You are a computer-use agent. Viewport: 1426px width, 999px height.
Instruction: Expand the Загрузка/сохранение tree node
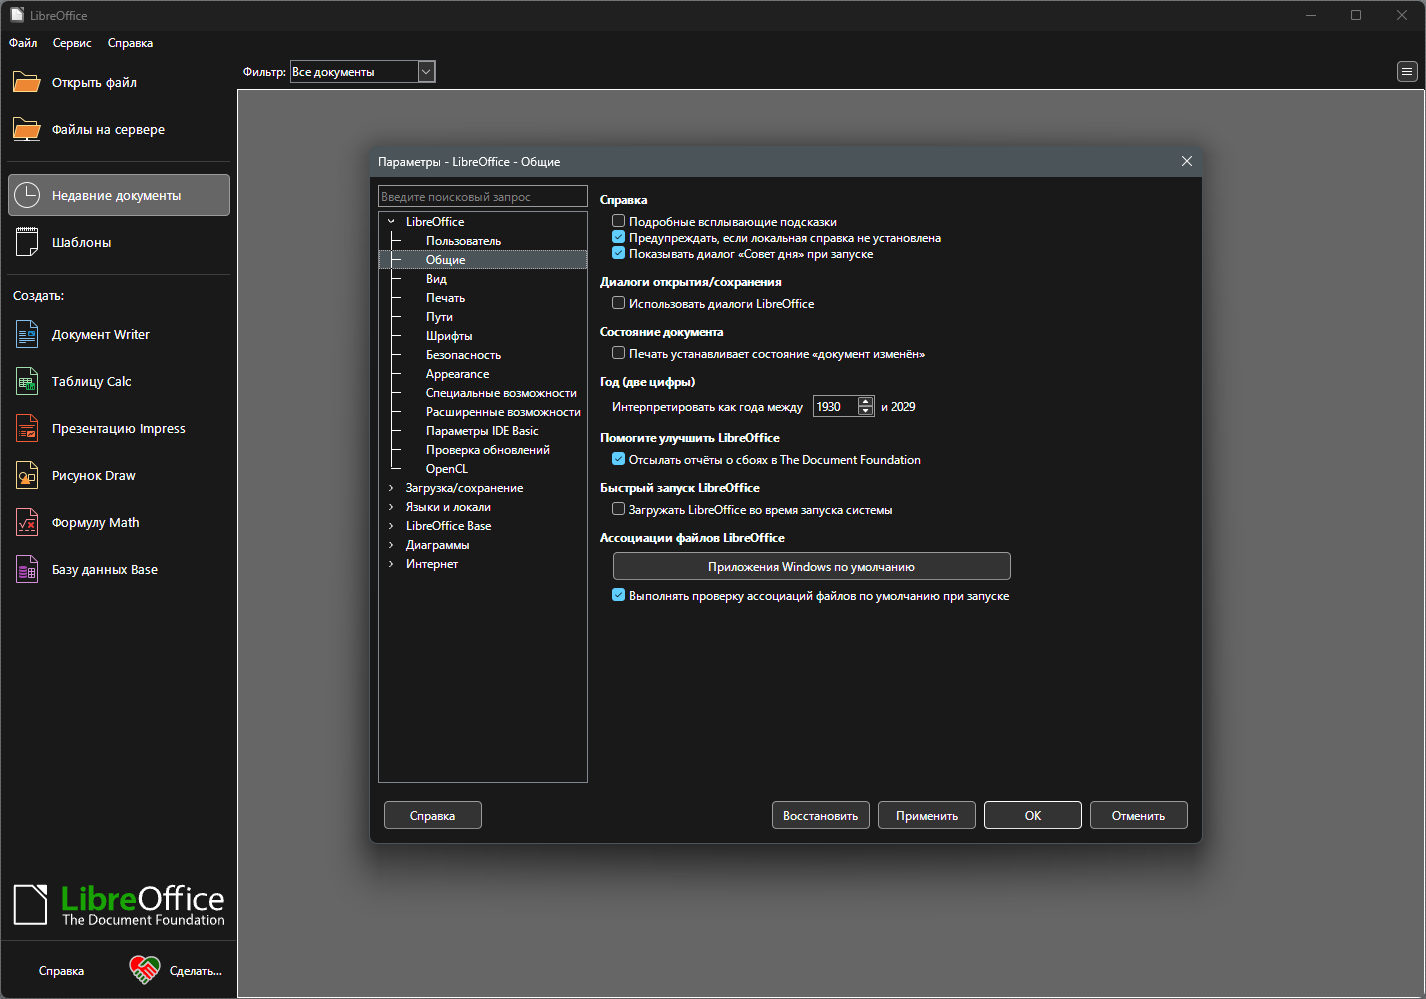(x=391, y=488)
